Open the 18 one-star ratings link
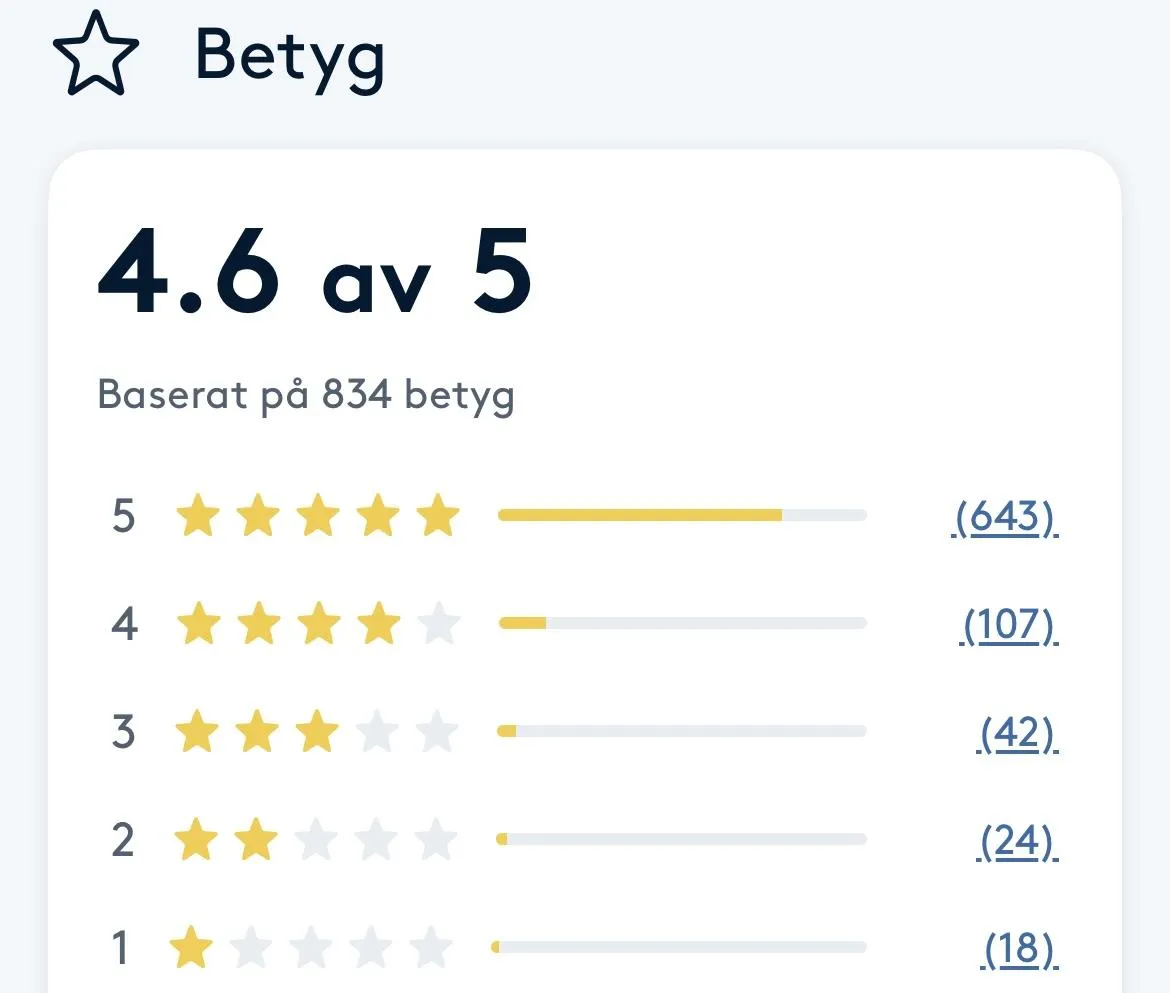 (1019, 949)
